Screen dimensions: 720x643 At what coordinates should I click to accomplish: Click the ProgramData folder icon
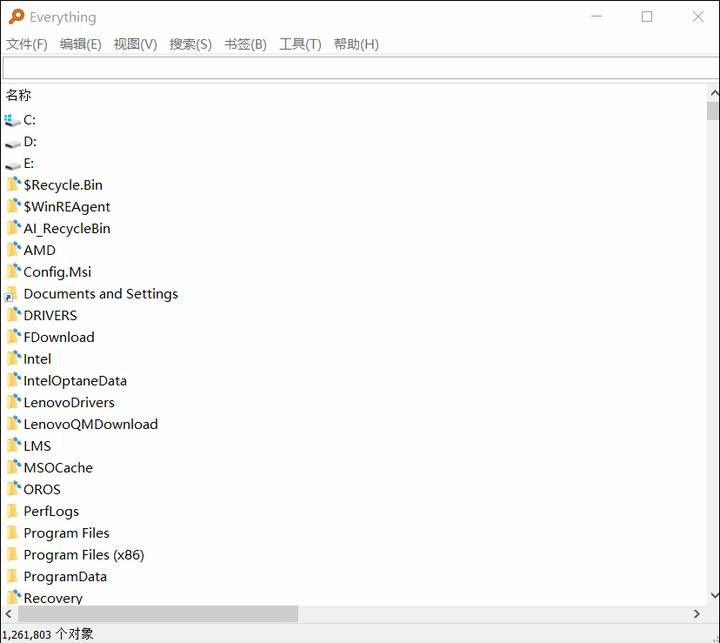point(13,576)
